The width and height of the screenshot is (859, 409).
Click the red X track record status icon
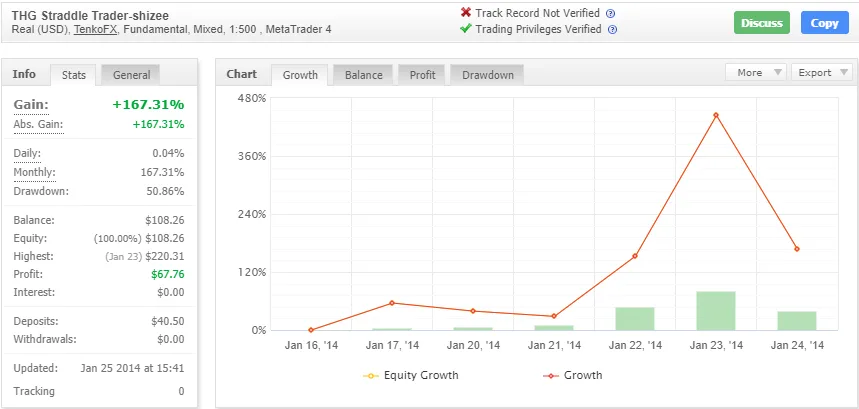pyautogui.click(x=465, y=13)
